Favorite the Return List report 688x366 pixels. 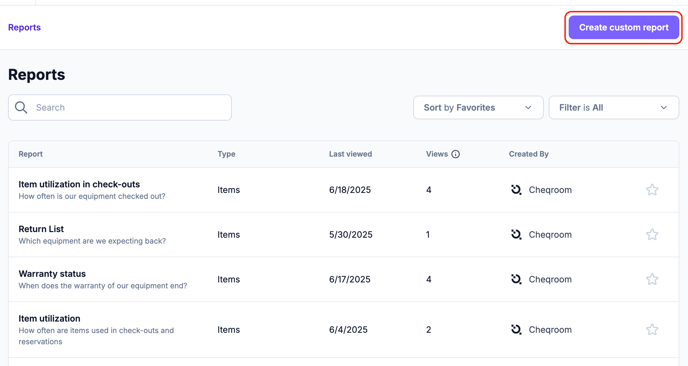[x=652, y=234]
